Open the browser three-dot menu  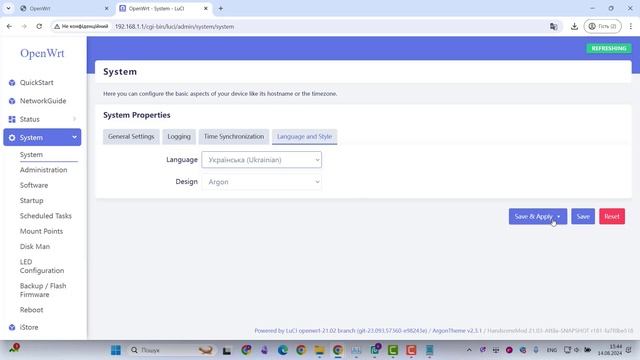[x=631, y=26]
